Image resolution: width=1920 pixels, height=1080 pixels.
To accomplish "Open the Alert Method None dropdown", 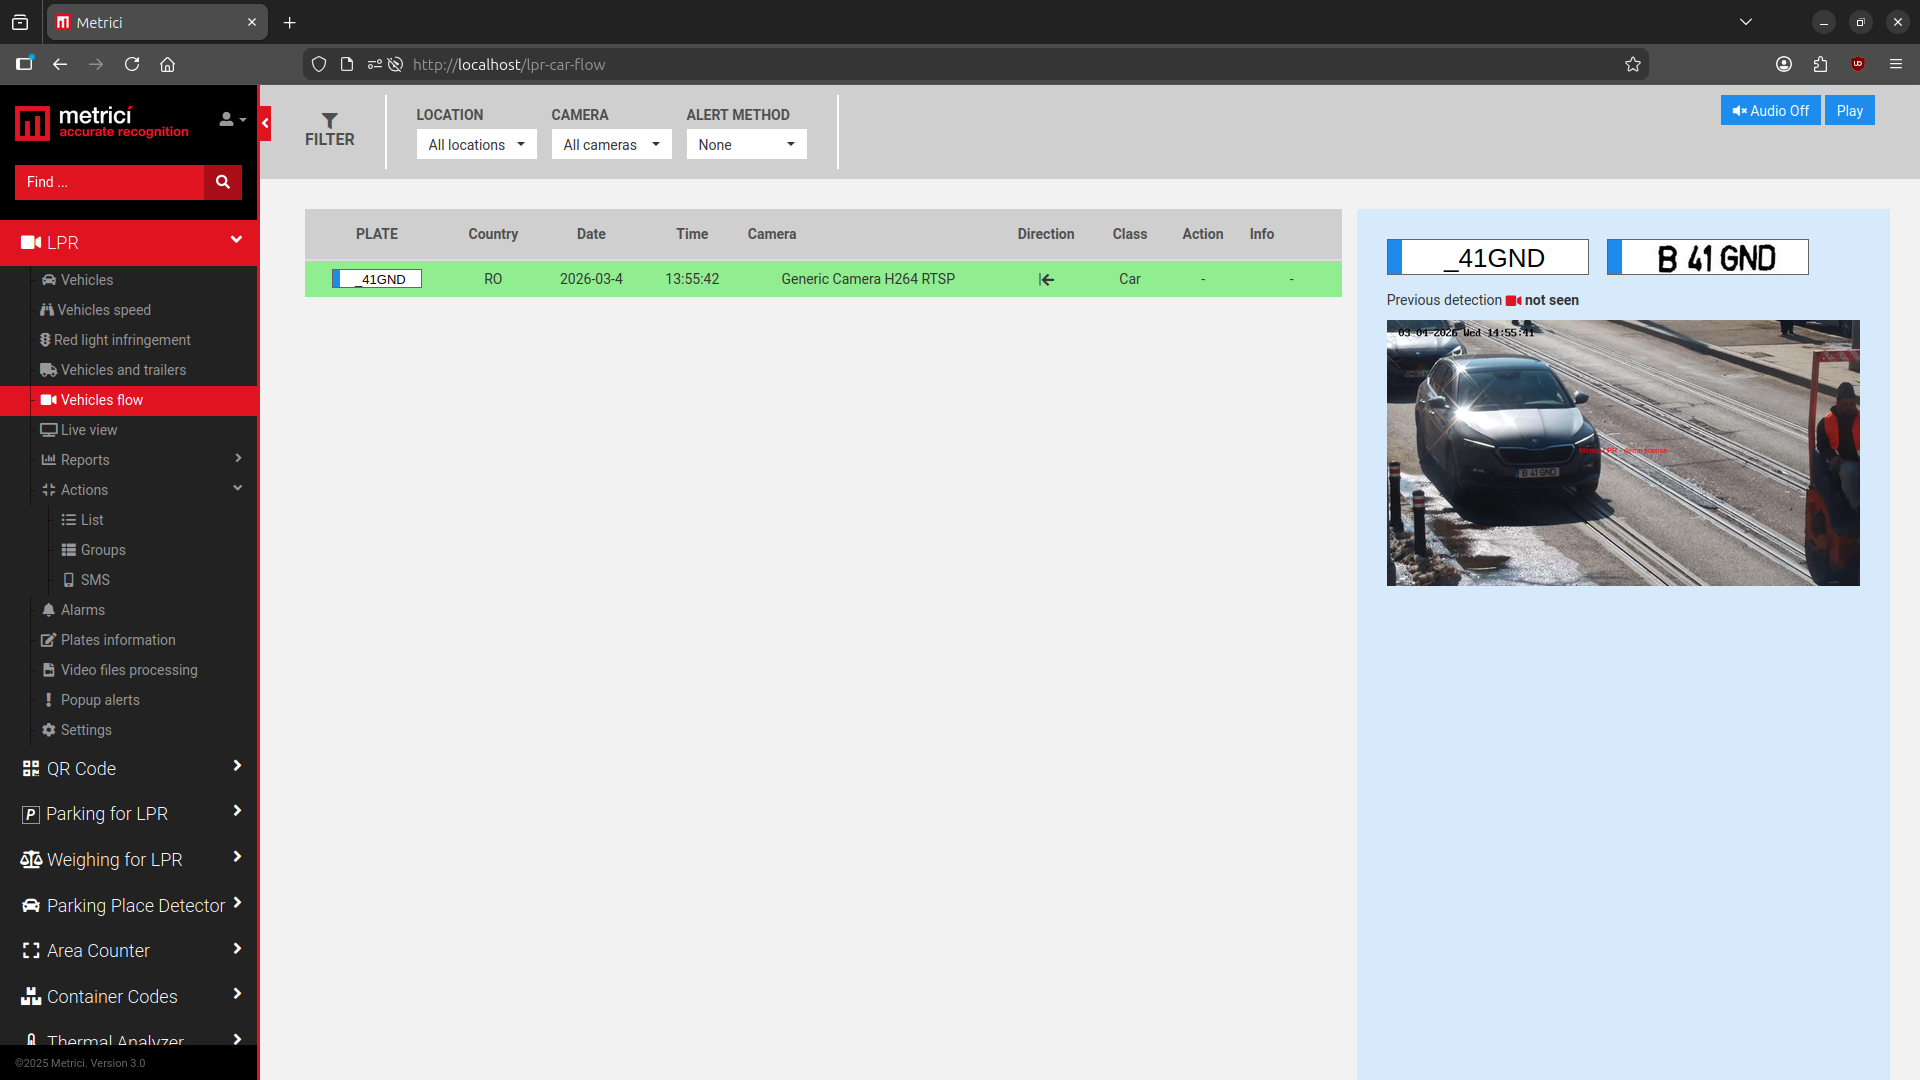I will click(x=747, y=145).
